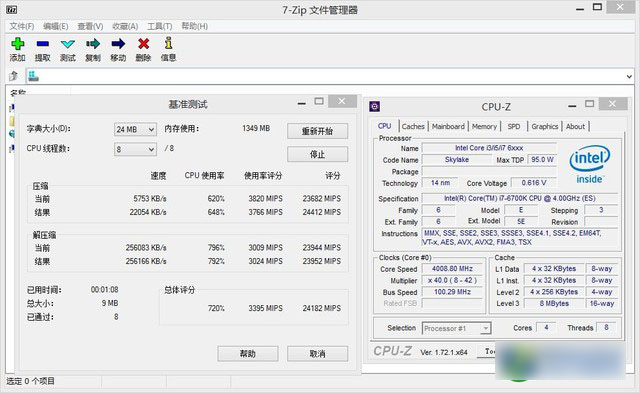640x393 pixels.
Task: Open the View (查看) menu
Action: tap(90, 27)
